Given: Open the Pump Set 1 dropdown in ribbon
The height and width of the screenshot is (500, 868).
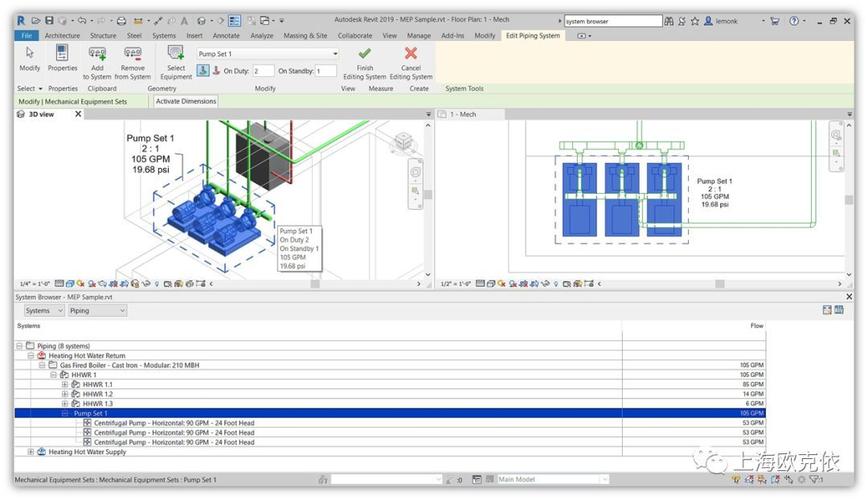Looking at the screenshot, I should pyautogui.click(x=335, y=54).
